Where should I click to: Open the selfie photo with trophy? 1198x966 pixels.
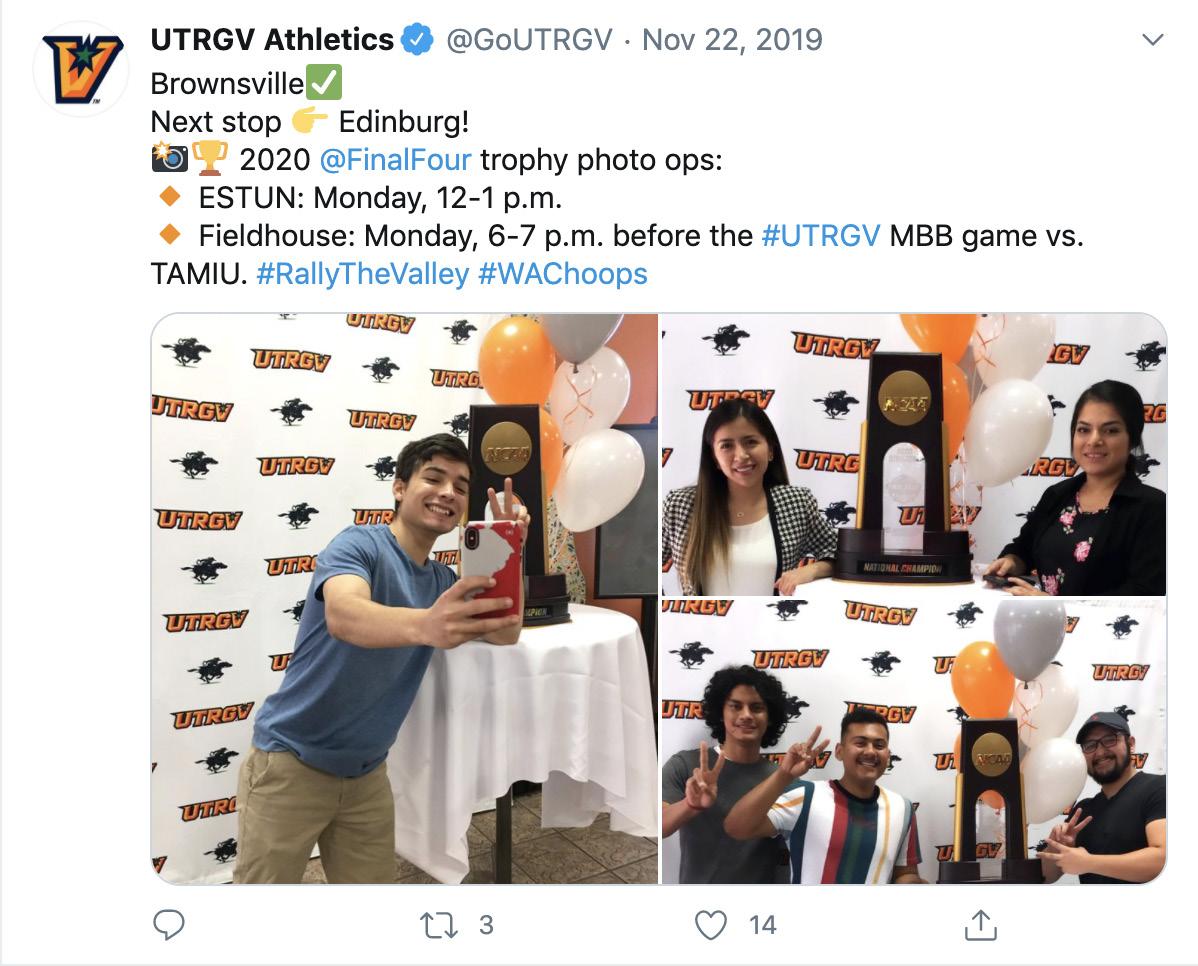tap(404, 598)
